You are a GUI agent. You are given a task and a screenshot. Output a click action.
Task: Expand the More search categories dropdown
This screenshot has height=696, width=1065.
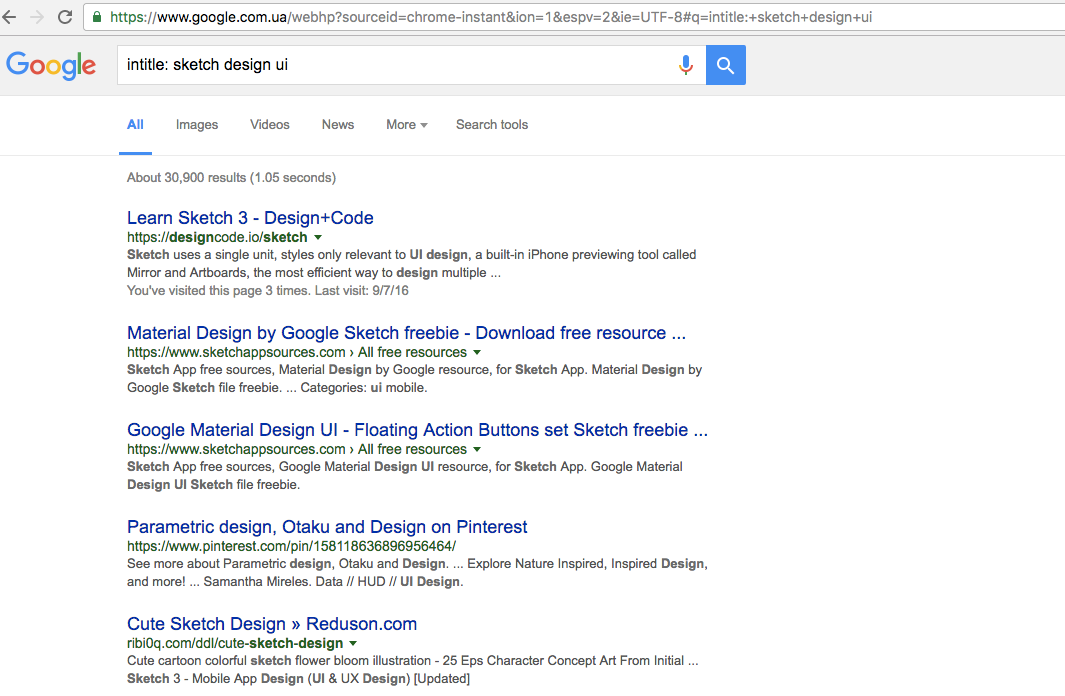tap(406, 125)
